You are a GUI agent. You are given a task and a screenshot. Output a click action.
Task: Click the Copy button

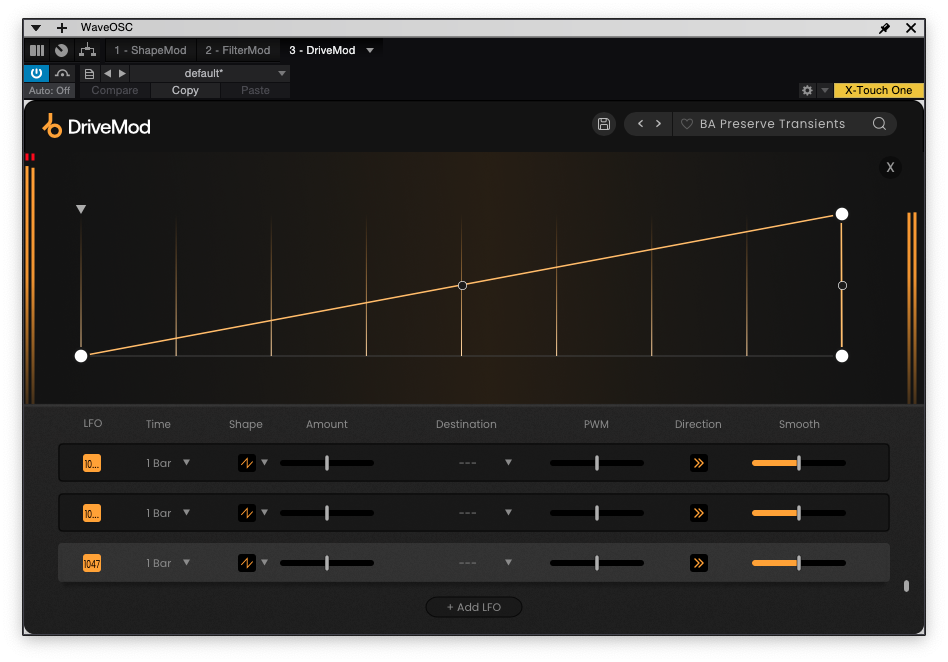(x=185, y=90)
